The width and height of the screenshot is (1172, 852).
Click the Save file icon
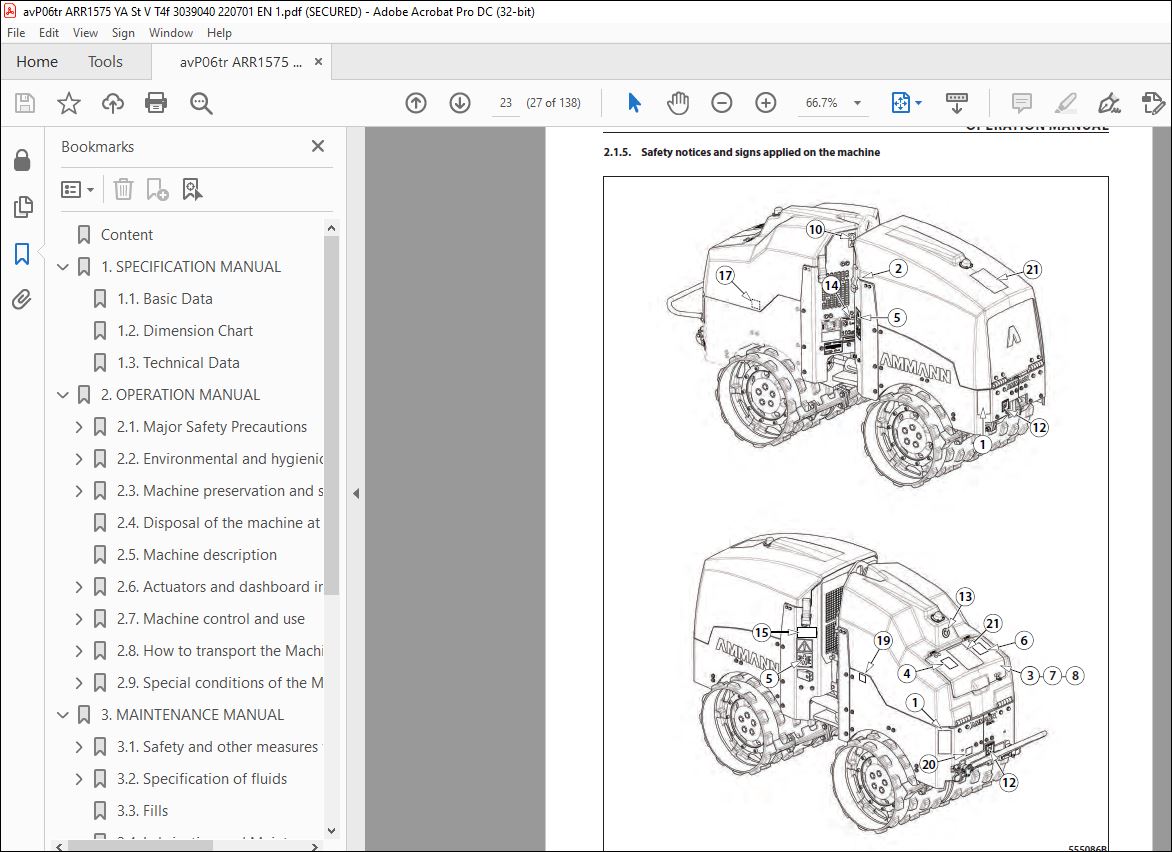pos(25,103)
